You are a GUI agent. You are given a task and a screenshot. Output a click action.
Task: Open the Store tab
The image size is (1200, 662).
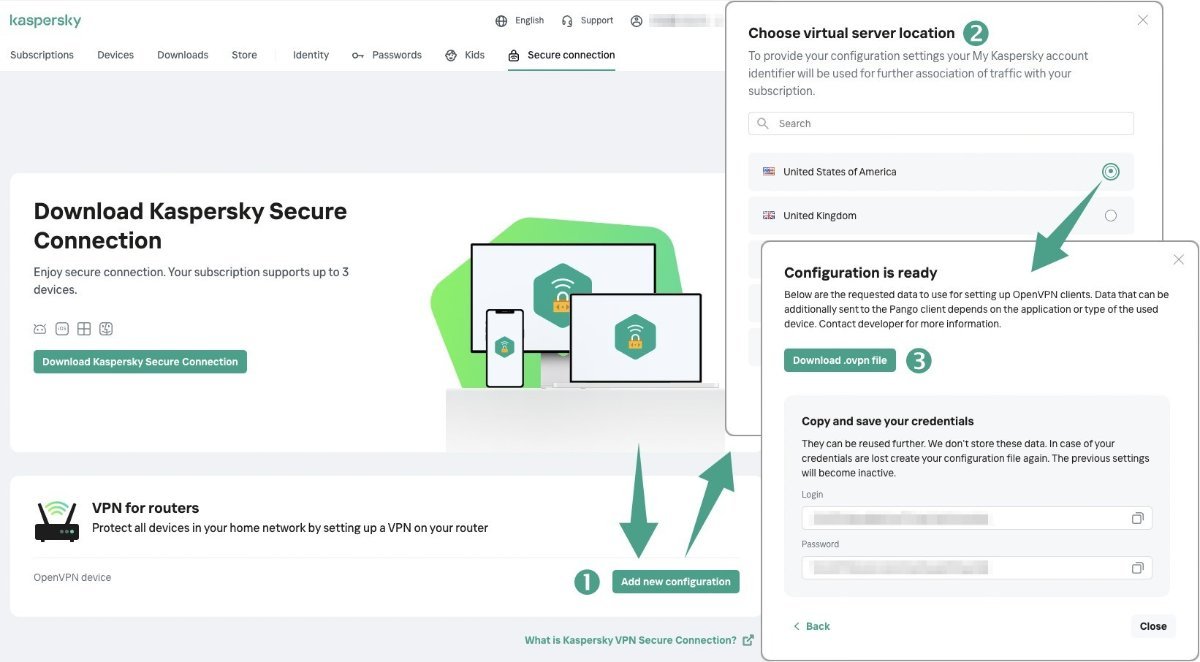click(x=244, y=55)
